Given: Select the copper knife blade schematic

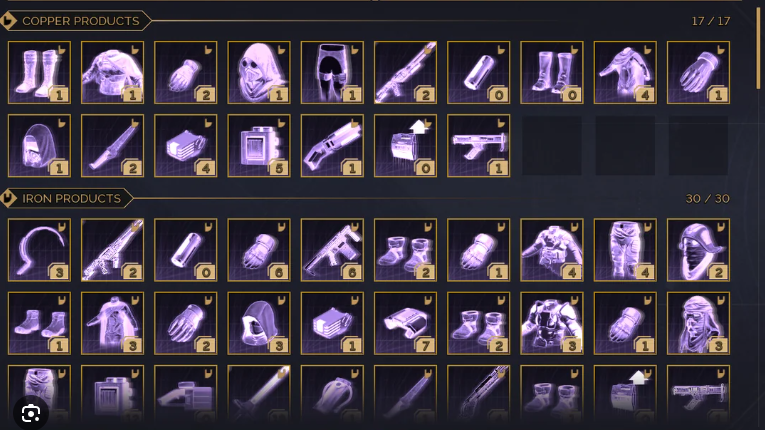Looking at the screenshot, I should pyautogui.click(x=113, y=145).
